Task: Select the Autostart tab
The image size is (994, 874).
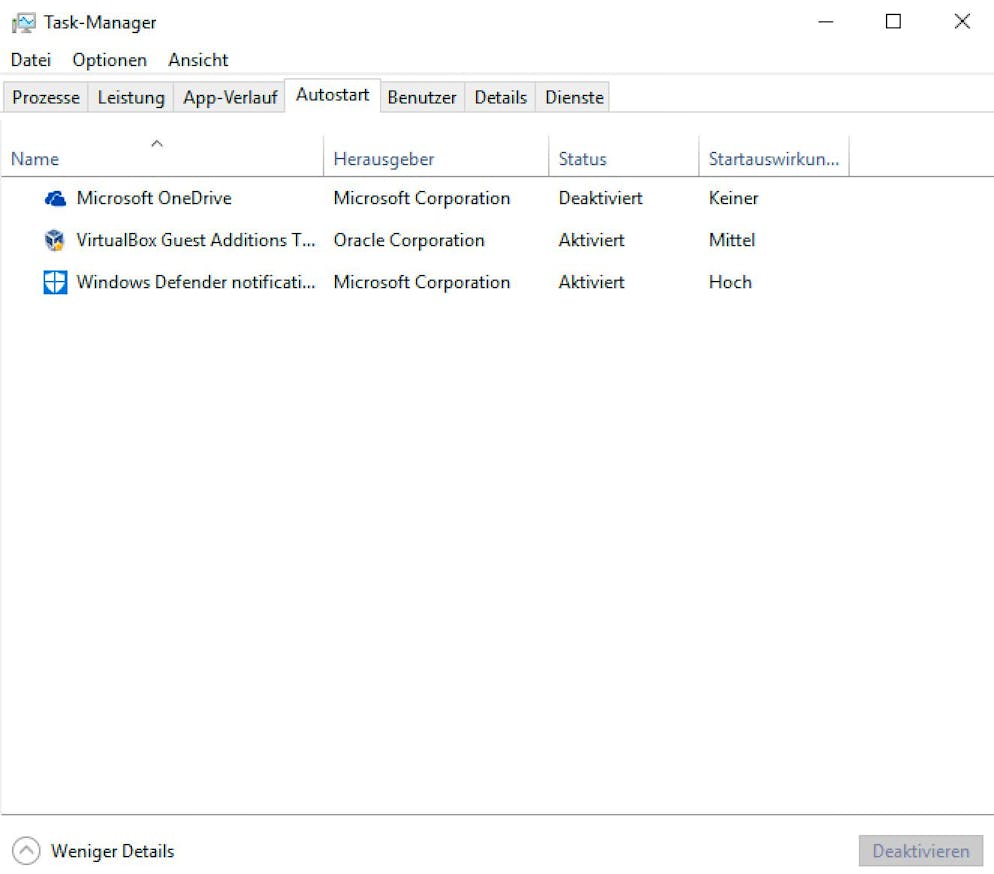Action: click(333, 95)
